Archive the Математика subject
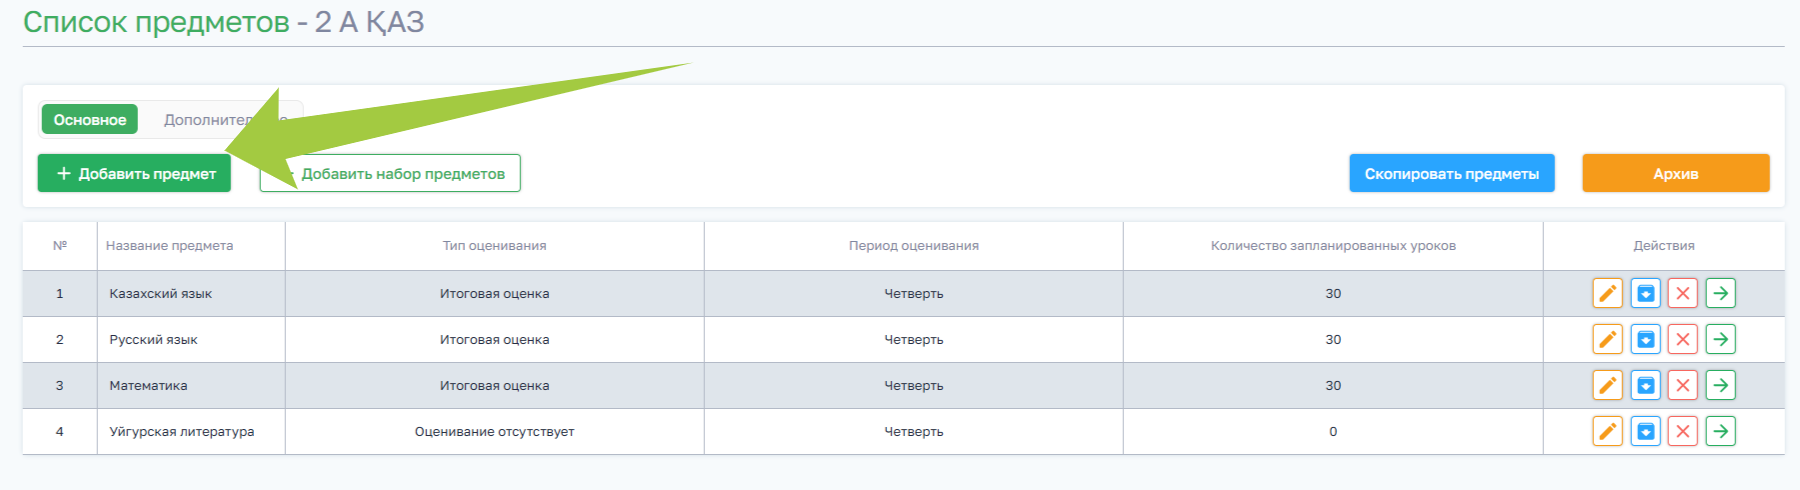Viewport: 1800px width, 490px height. 1645,385
